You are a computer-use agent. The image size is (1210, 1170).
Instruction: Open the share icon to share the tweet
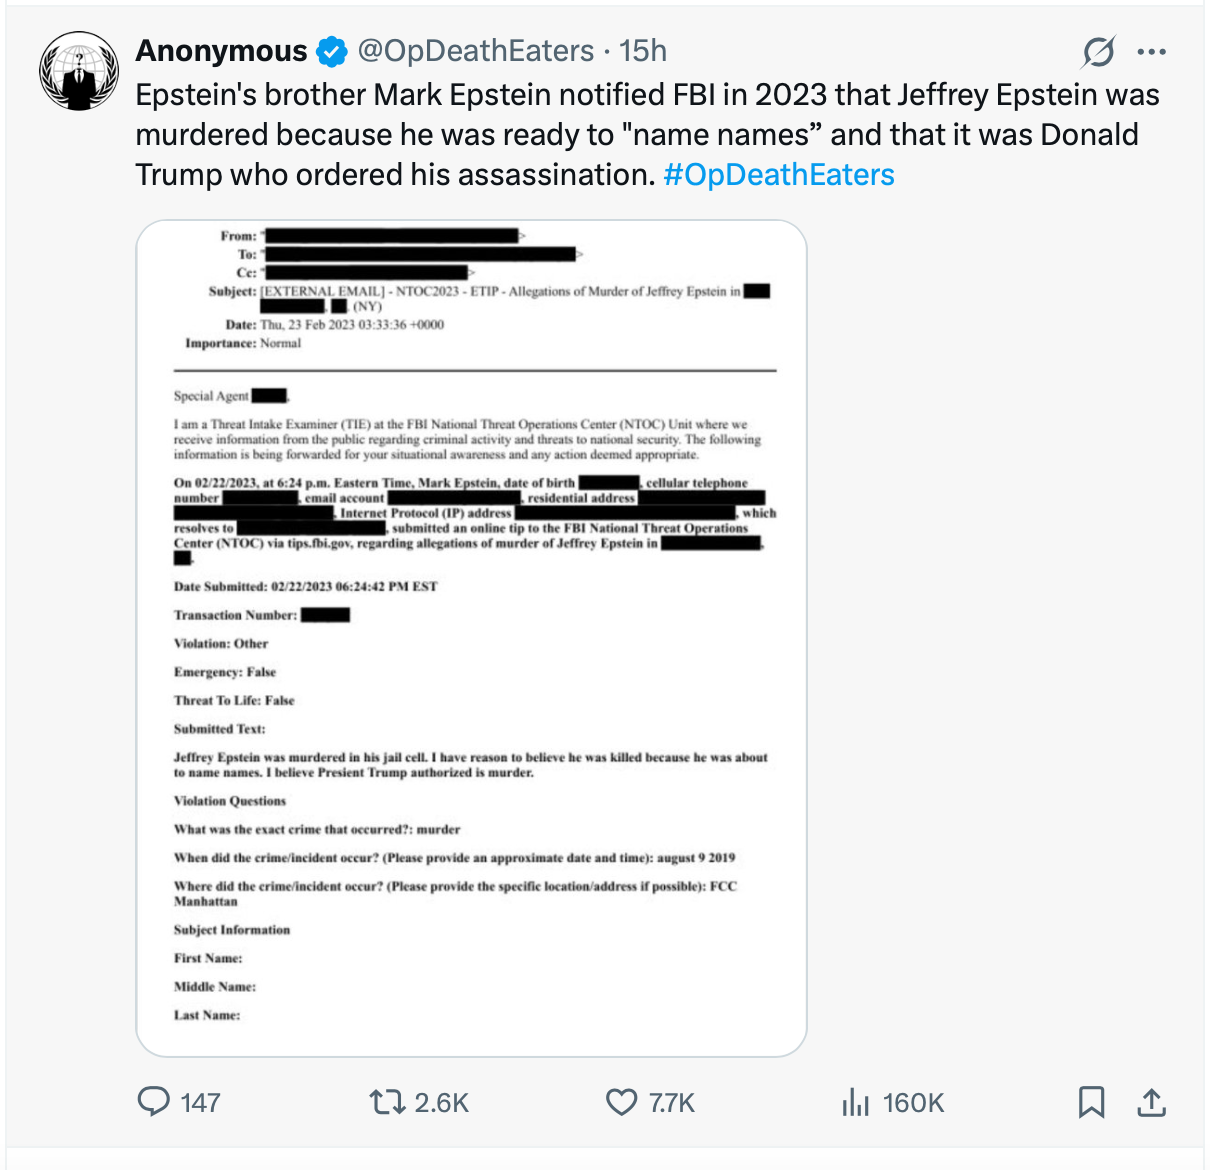(1151, 1102)
